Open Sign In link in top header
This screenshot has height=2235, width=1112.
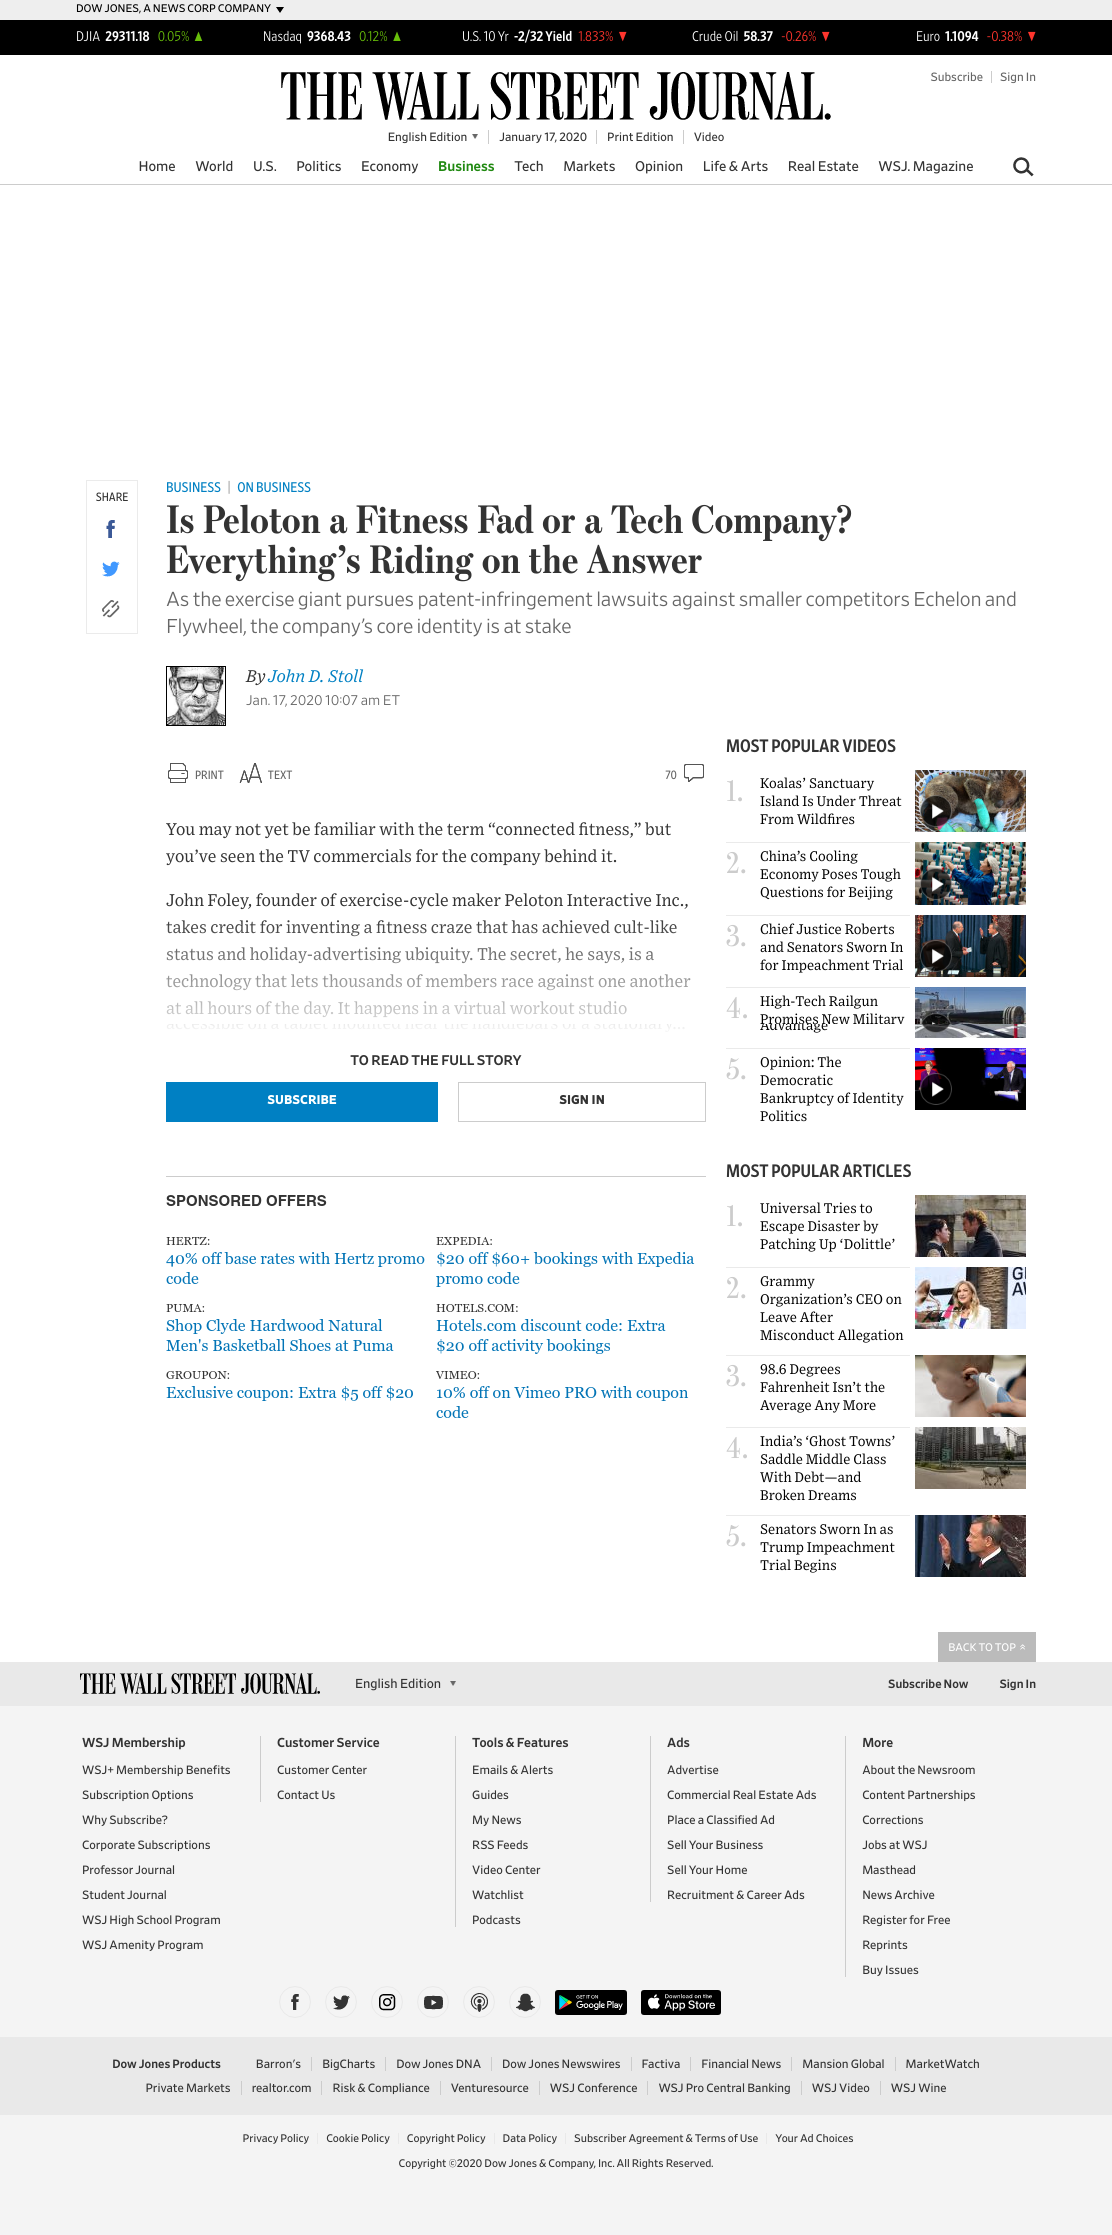pos(1018,77)
